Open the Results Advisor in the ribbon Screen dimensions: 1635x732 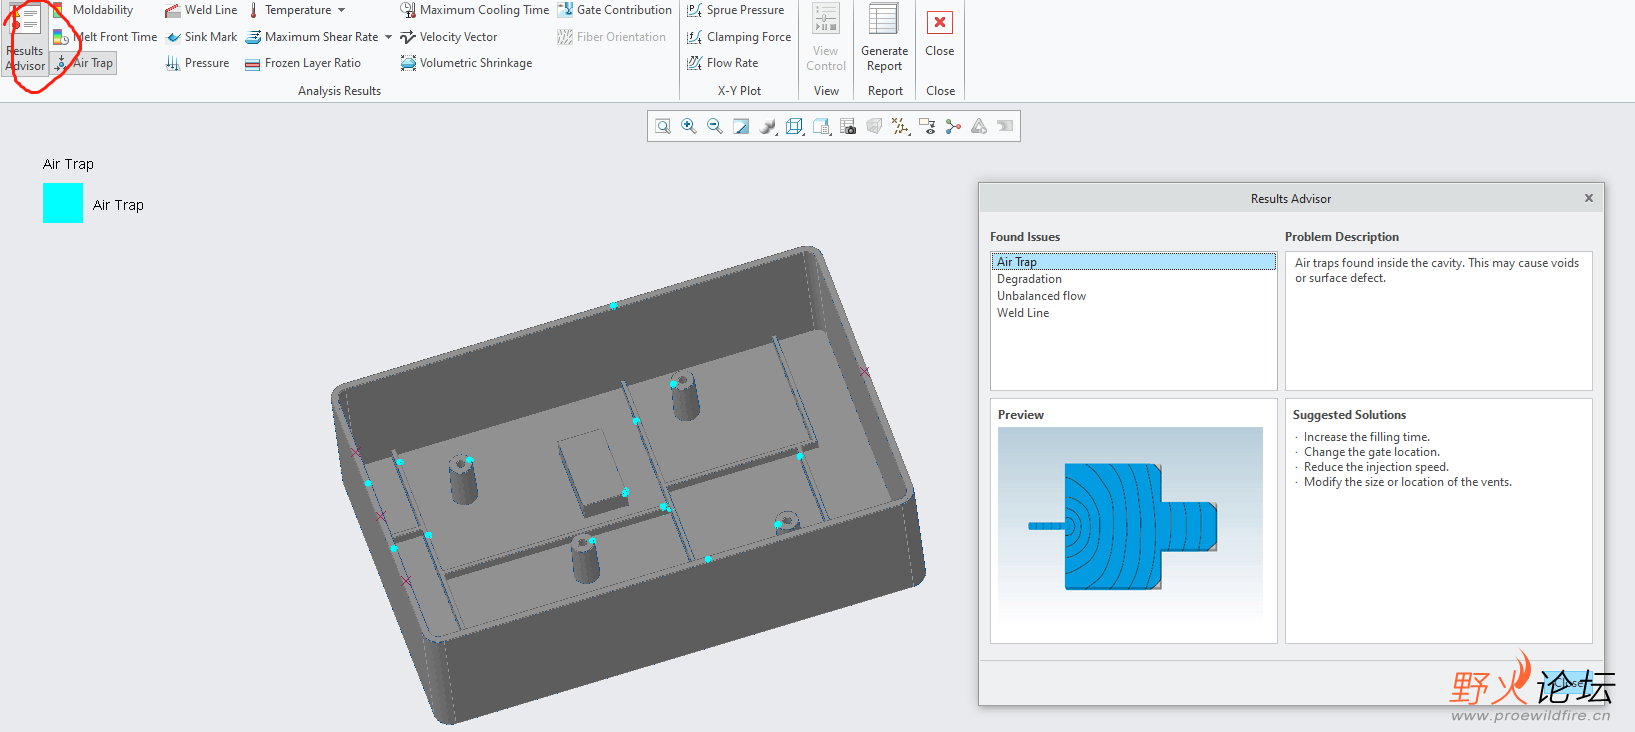coord(26,40)
